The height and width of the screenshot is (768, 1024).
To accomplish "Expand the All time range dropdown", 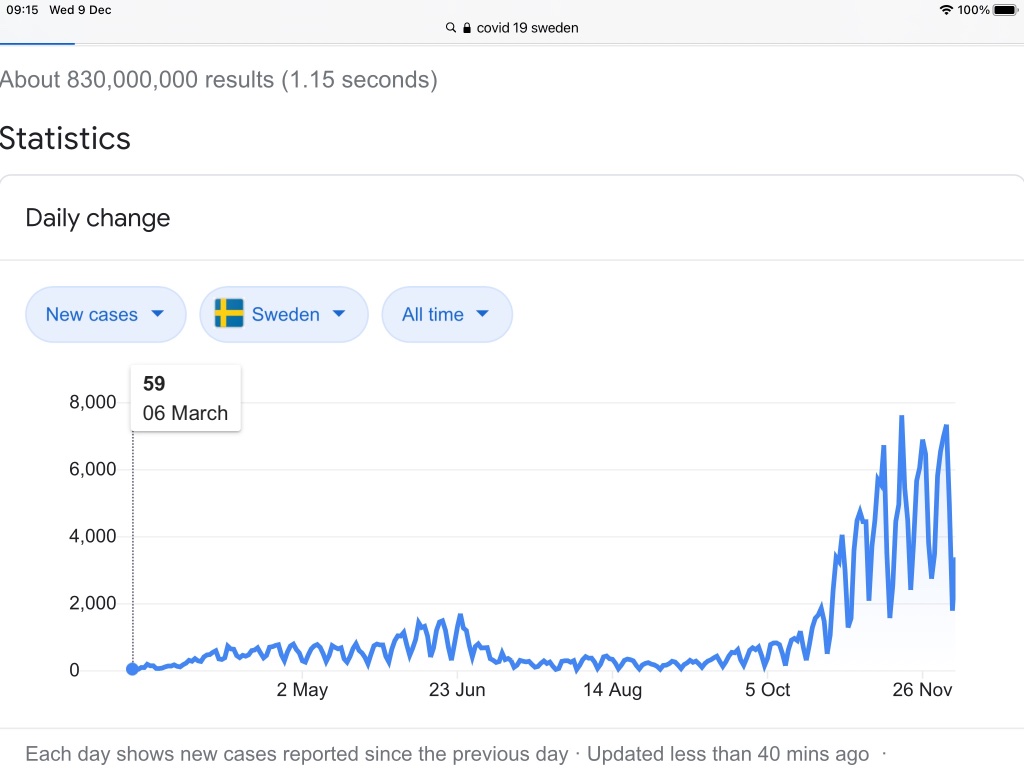I will pos(447,314).
